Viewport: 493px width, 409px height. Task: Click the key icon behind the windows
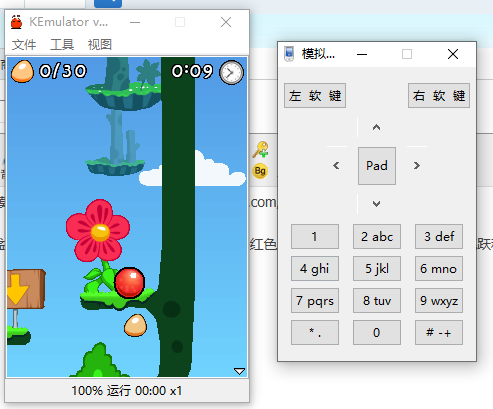pyautogui.click(x=260, y=149)
